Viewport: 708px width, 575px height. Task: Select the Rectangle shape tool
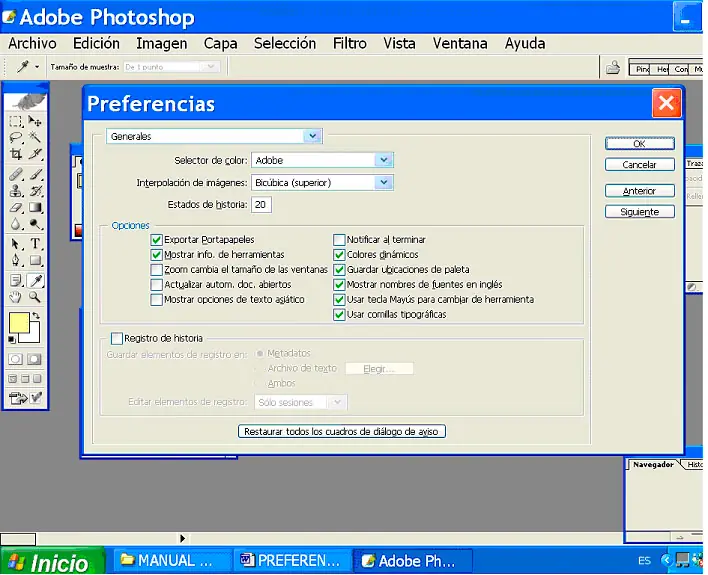point(35,260)
